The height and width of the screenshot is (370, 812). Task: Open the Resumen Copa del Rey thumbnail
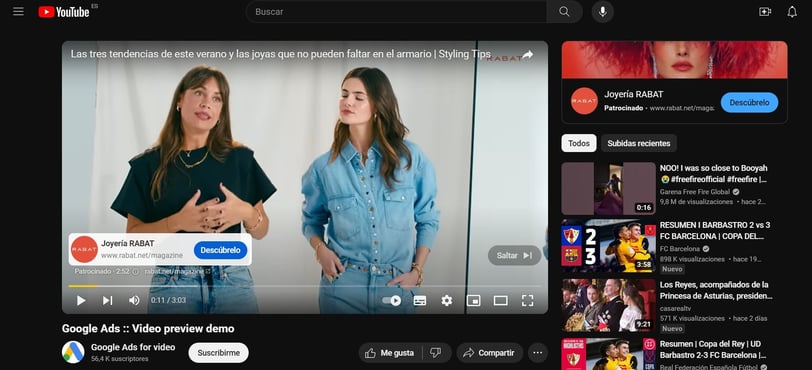(608, 354)
